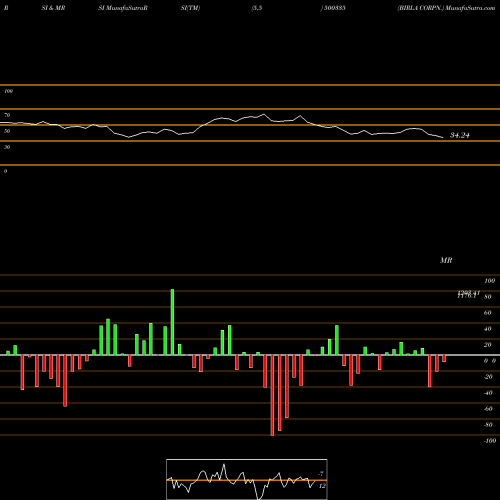Screen dimensions: 500x500
Task: Click the 'SI MunafaSutraR' header text
Action: 123,8
